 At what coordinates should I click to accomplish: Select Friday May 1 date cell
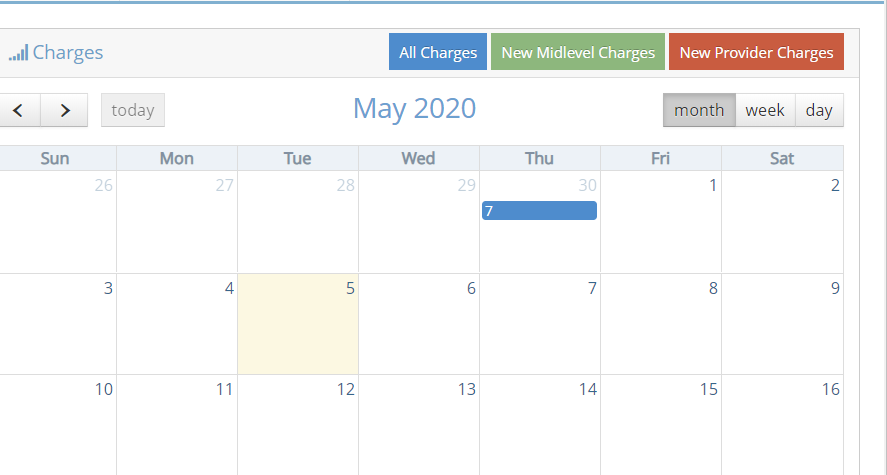661,222
